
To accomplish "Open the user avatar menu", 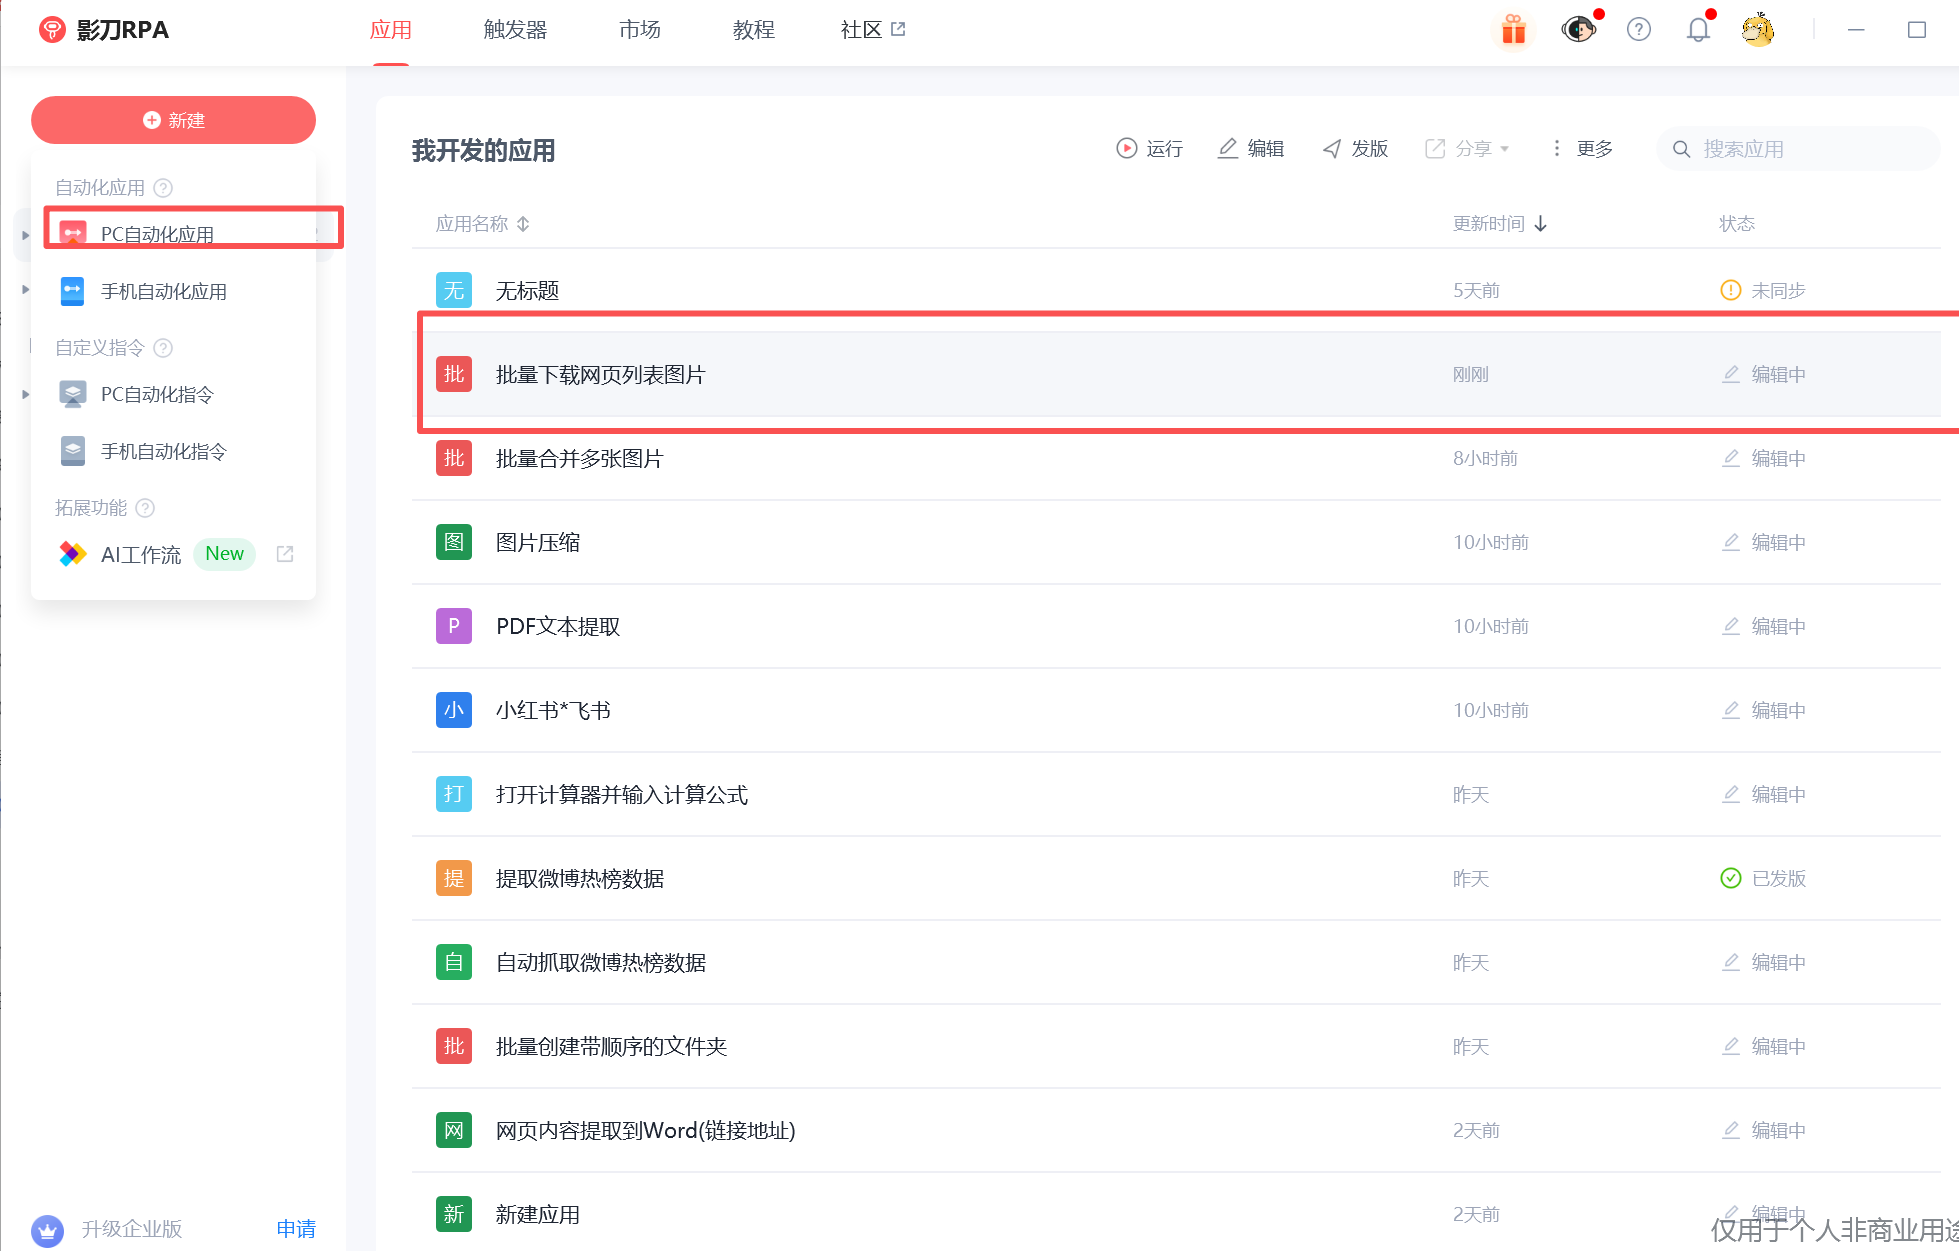I will 1757,30.
